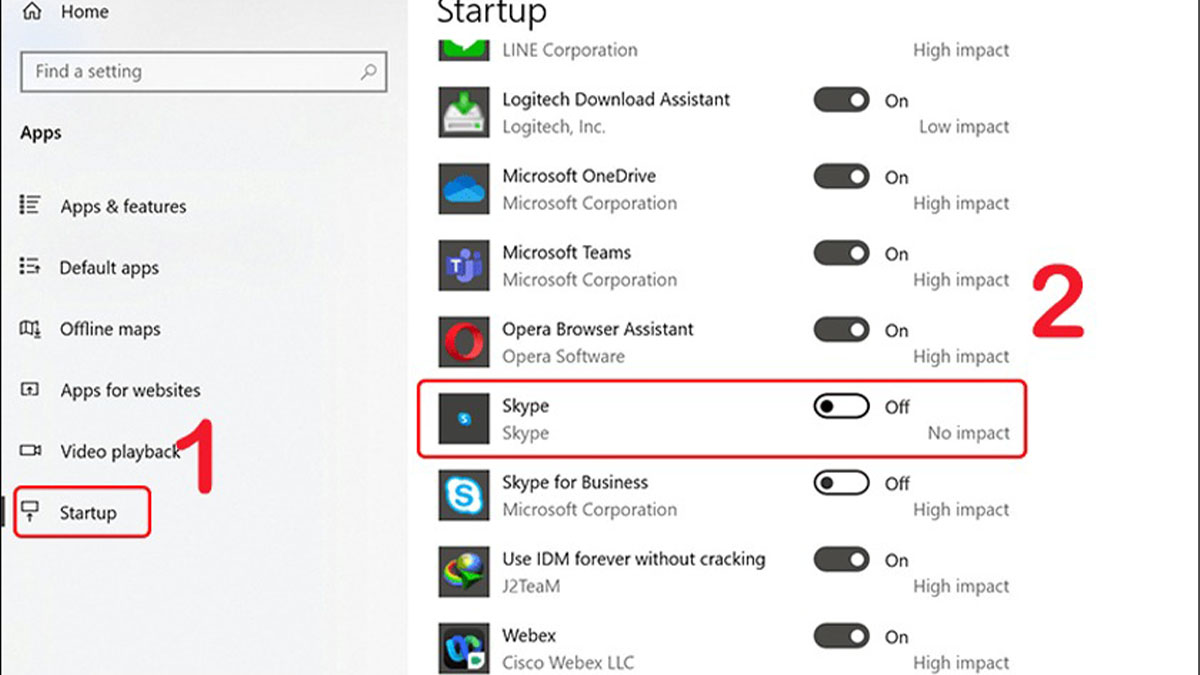This screenshot has height=675, width=1200.
Task: Disable Logitech Download Assistant startup toggle
Action: (841, 100)
